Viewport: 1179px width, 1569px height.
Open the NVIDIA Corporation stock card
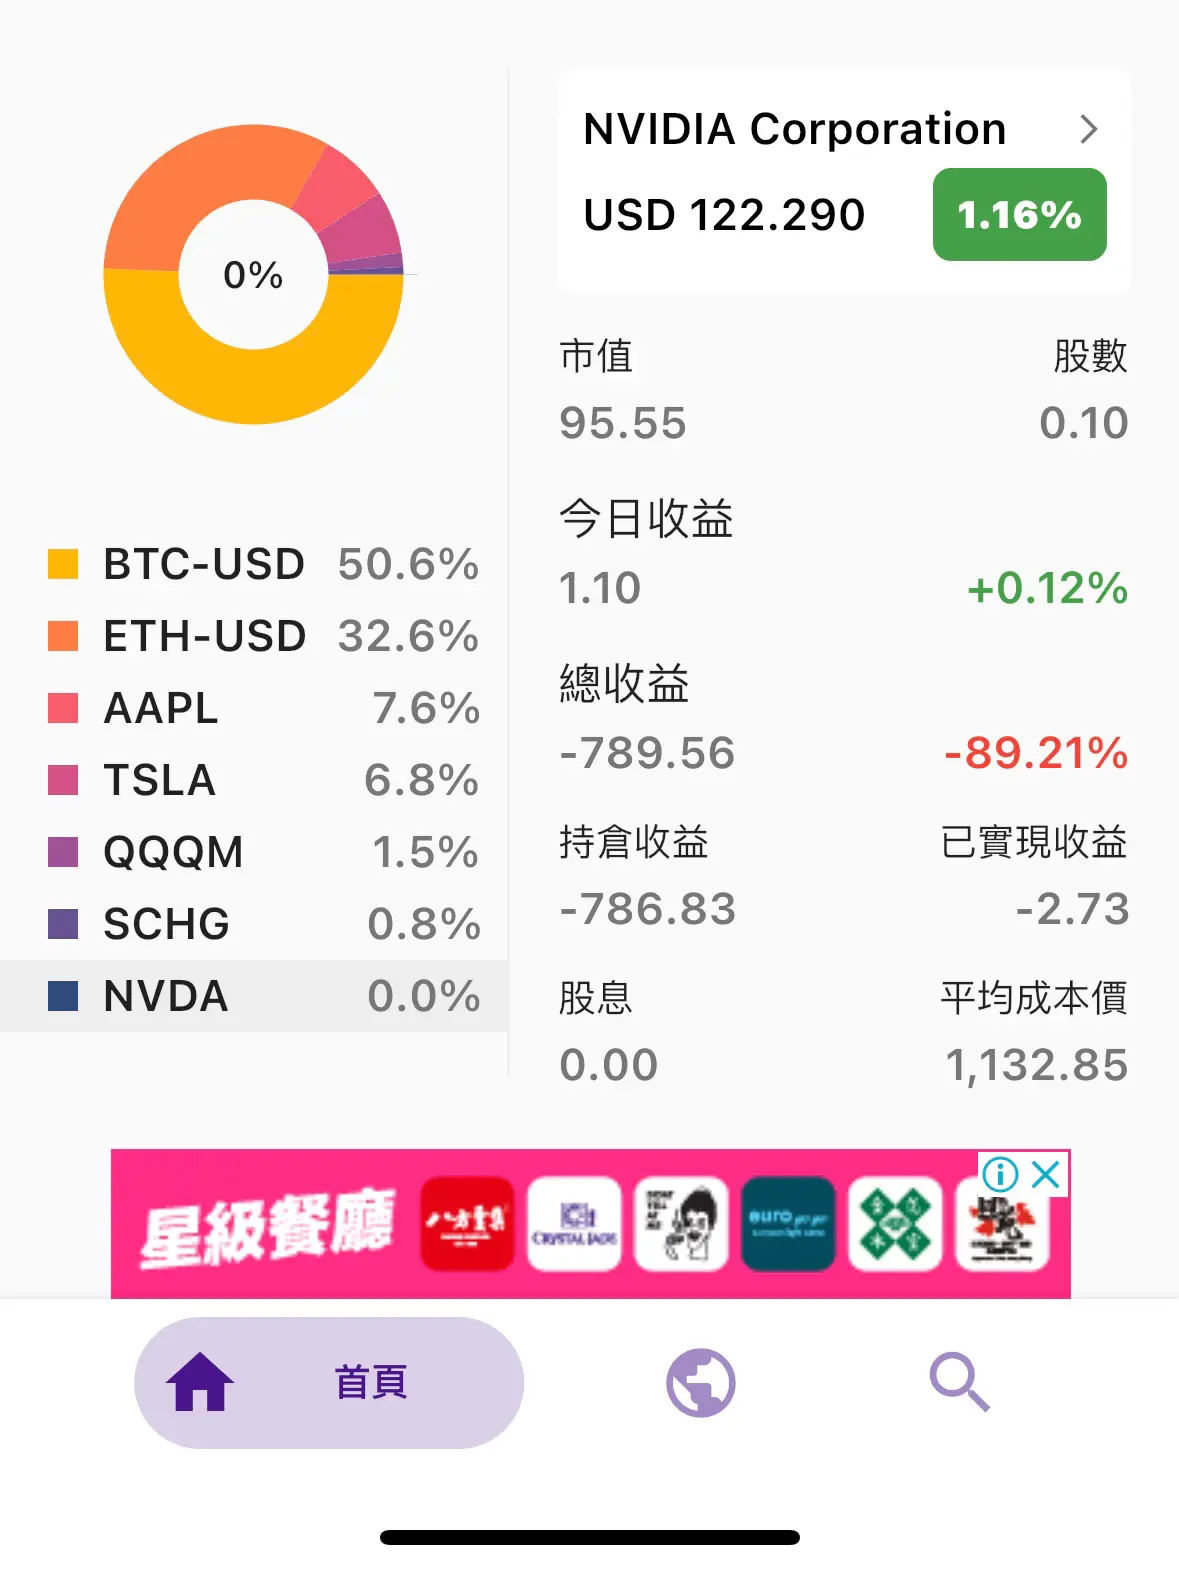pyautogui.click(x=844, y=181)
